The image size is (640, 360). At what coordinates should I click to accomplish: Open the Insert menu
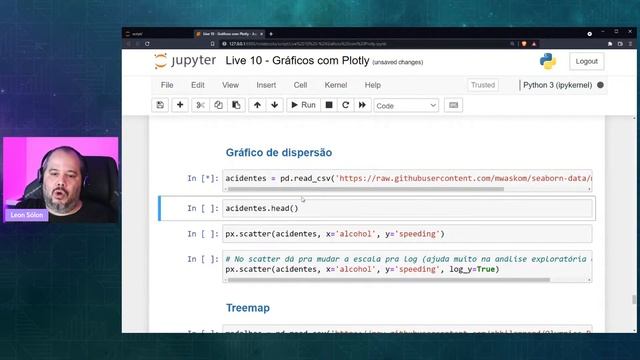[x=266, y=85]
